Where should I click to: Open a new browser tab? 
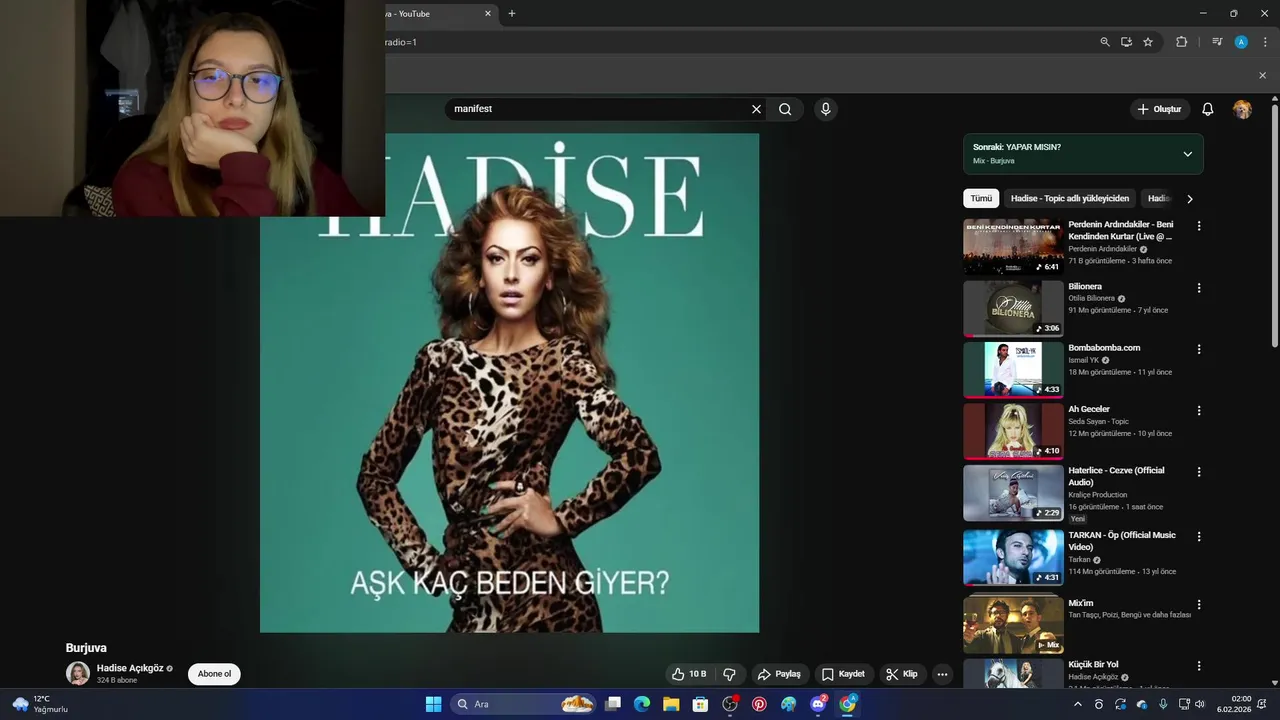click(x=512, y=14)
